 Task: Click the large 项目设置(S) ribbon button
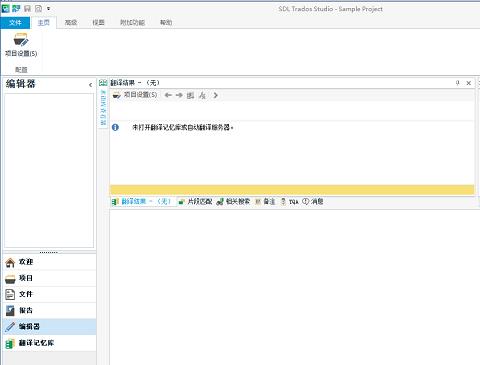click(21, 45)
